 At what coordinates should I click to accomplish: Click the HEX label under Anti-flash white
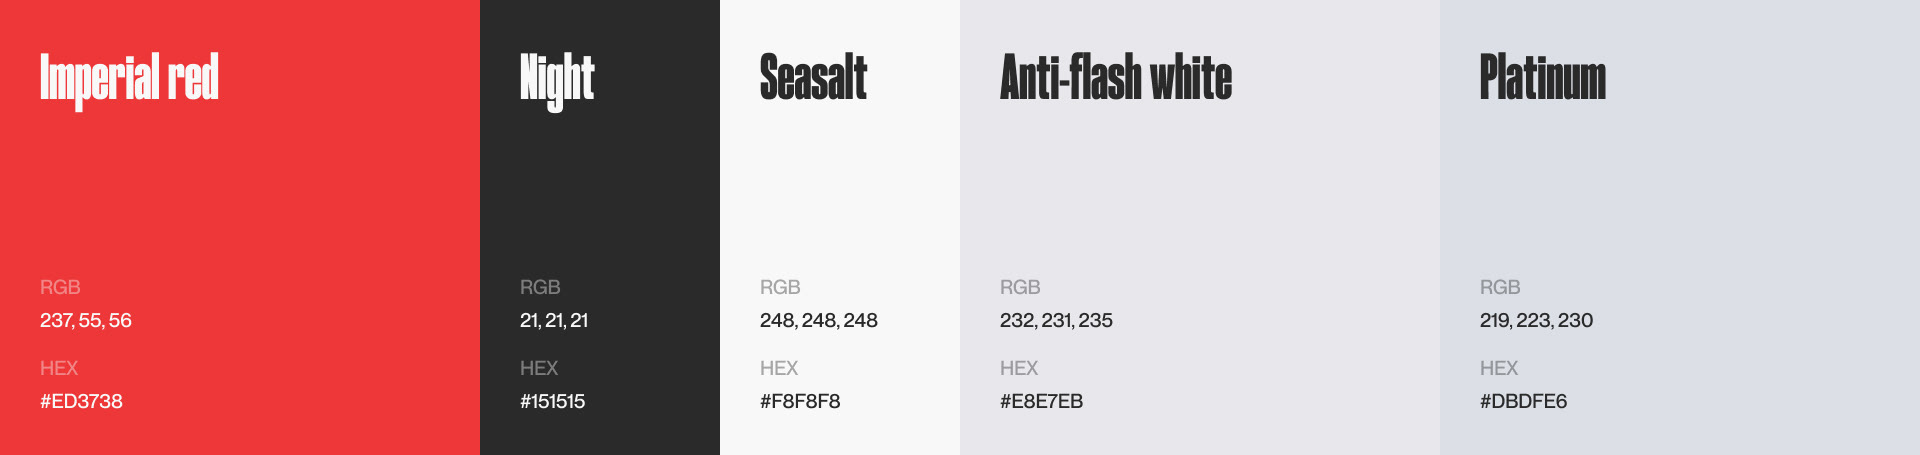pyautogui.click(x=1019, y=368)
